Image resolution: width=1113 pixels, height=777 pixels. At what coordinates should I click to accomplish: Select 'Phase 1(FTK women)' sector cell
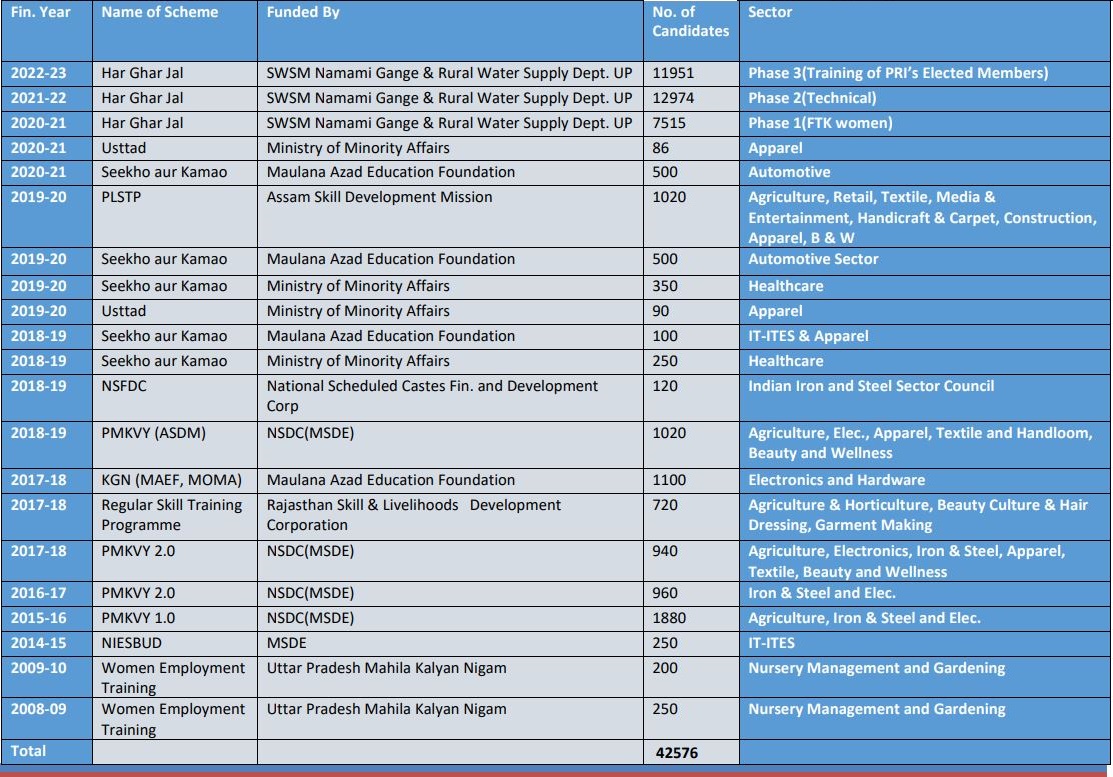820,123
